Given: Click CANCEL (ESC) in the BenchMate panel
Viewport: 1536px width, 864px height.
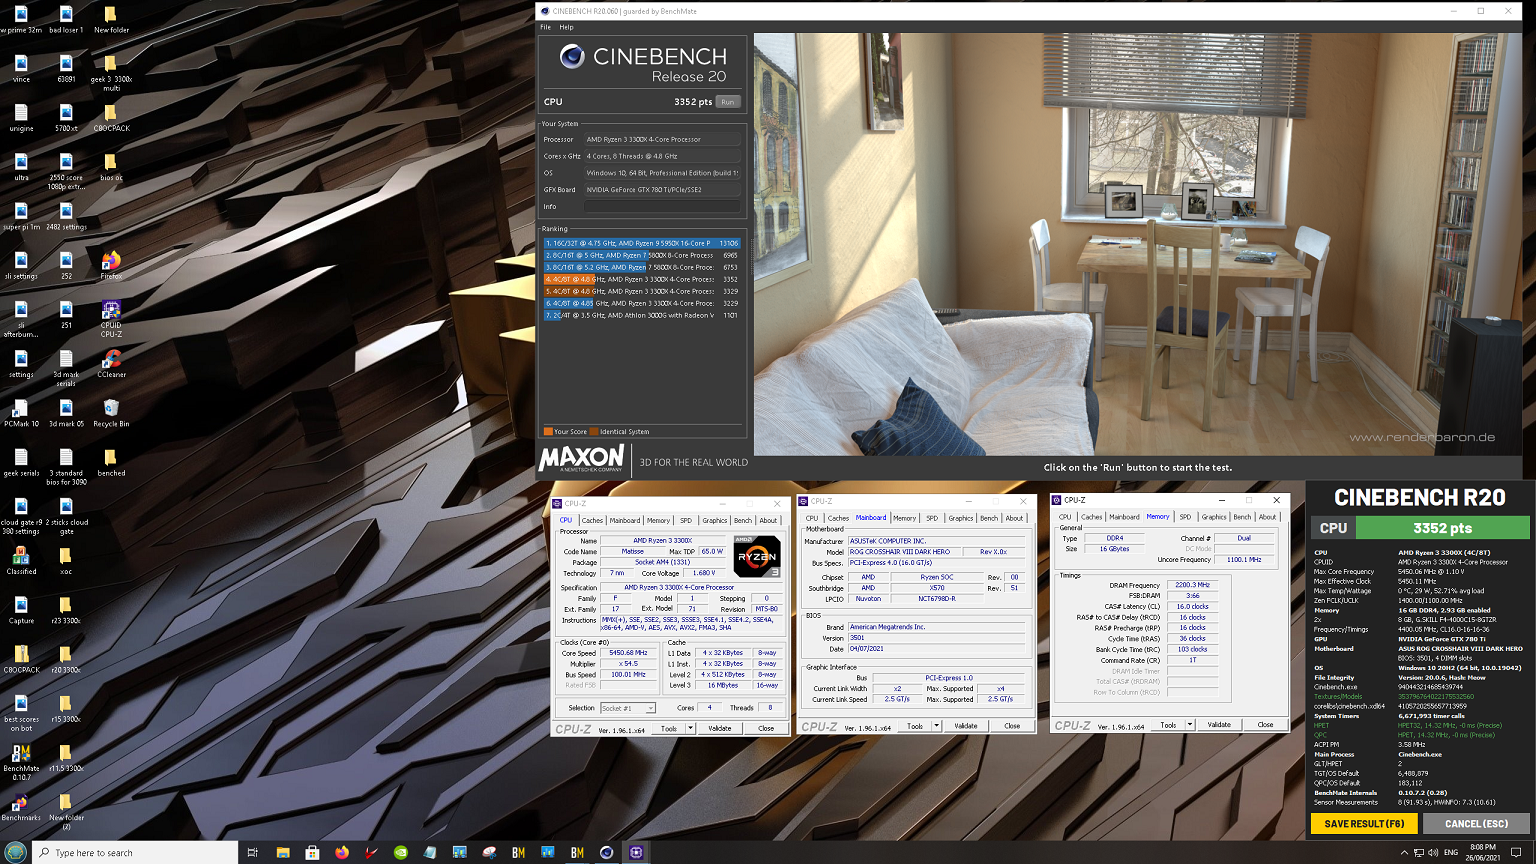Looking at the screenshot, I should 1476,824.
